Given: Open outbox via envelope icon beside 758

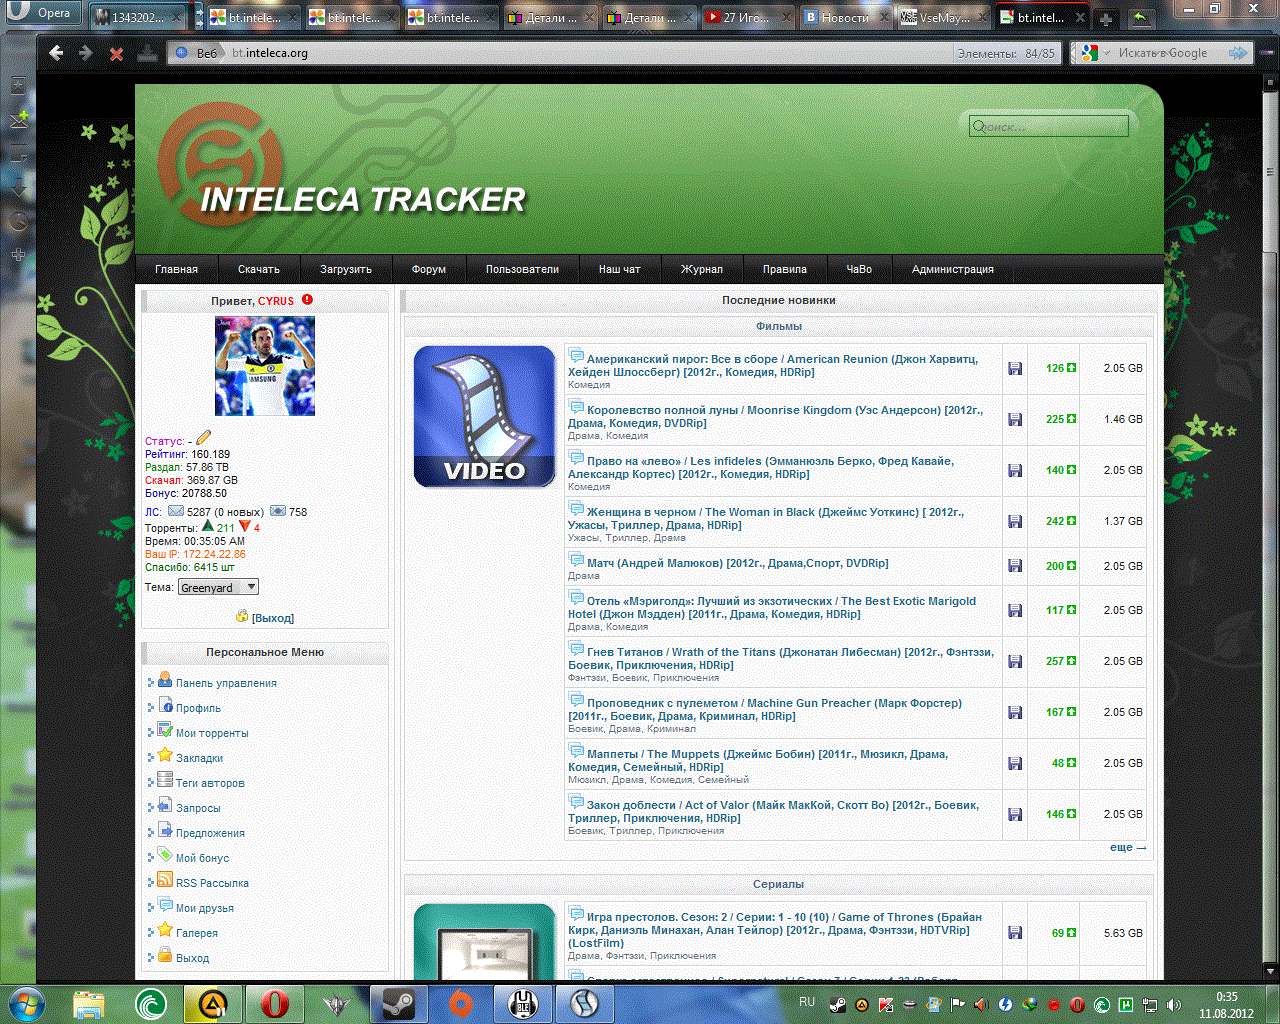Looking at the screenshot, I should [x=278, y=511].
